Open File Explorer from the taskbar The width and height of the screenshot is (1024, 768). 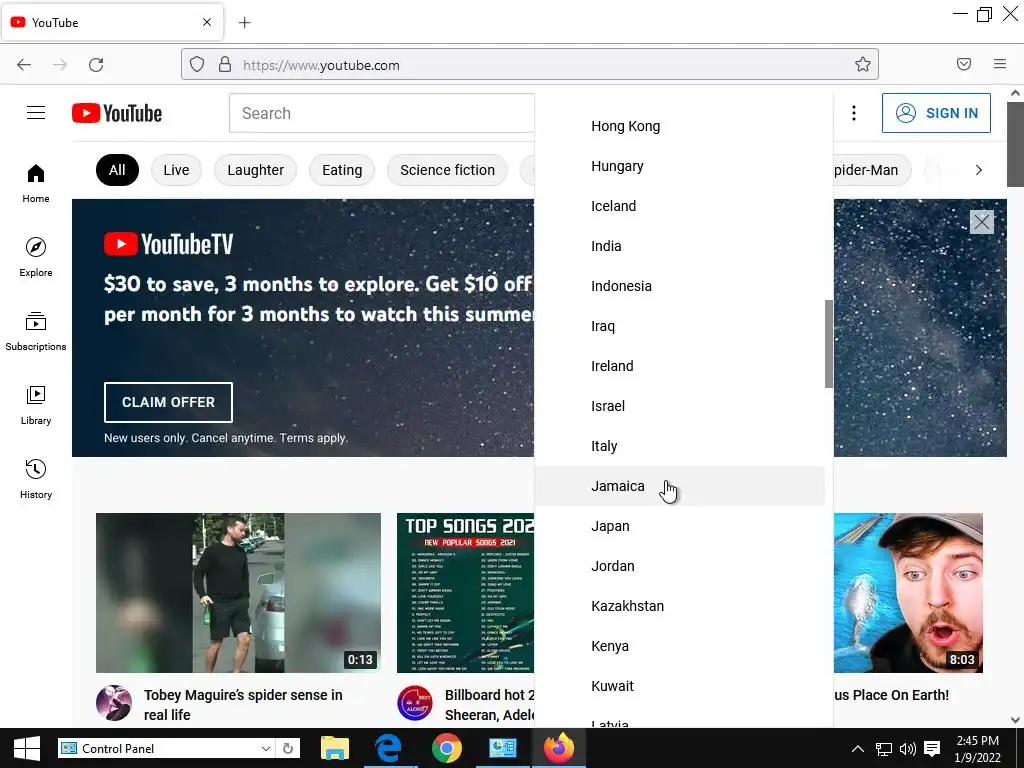pyautogui.click(x=335, y=748)
